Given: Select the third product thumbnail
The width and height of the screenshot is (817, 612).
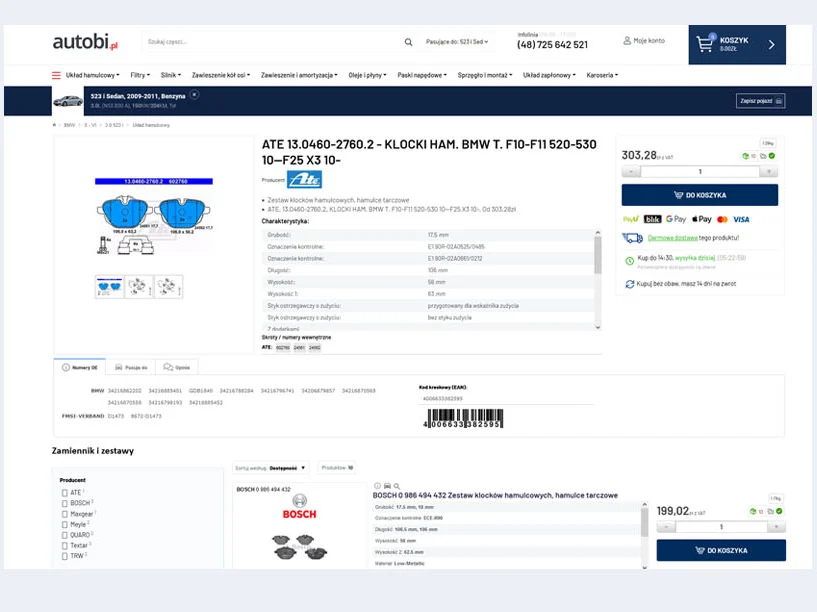Looking at the screenshot, I should point(169,287).
